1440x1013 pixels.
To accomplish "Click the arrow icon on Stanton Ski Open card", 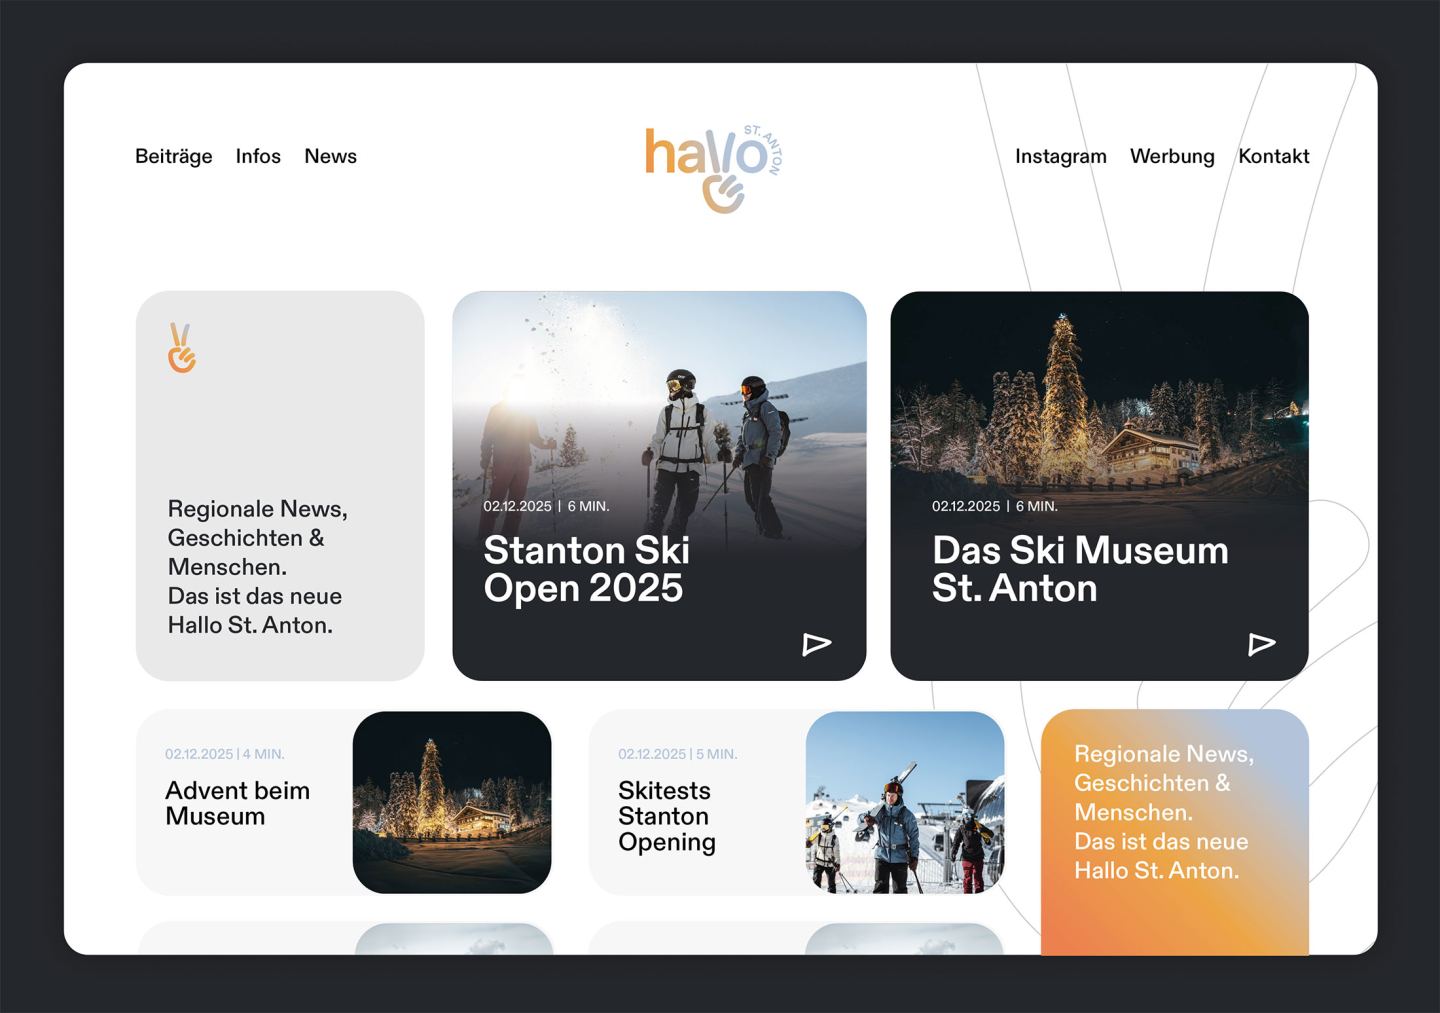I will coord(817,644).
